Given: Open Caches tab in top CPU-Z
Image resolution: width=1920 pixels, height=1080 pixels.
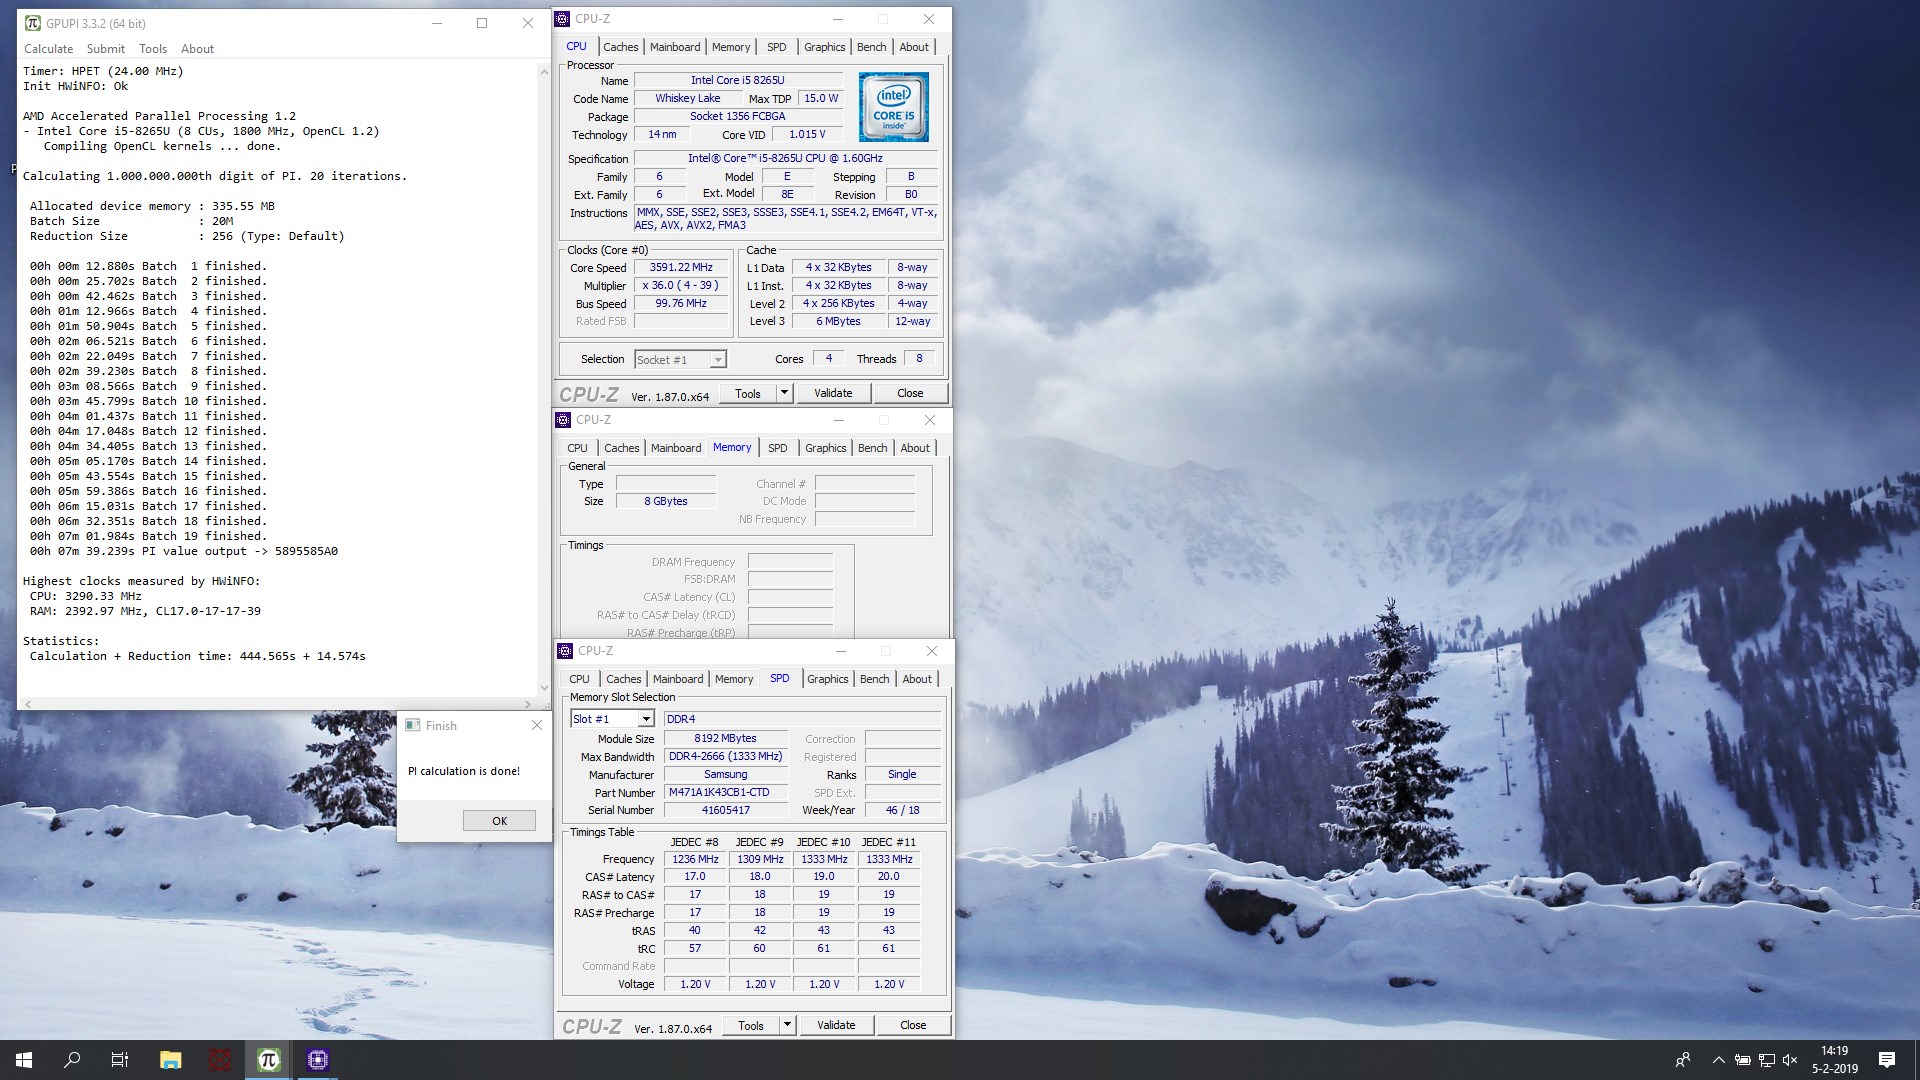Looking at the screenshot, I should [x=620, y=47].
